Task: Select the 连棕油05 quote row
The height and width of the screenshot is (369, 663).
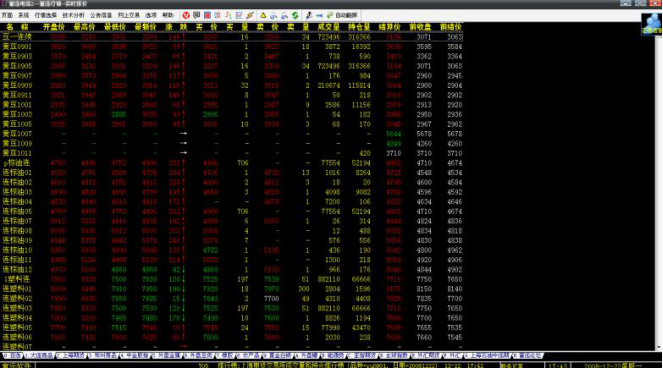Action: 232,211
